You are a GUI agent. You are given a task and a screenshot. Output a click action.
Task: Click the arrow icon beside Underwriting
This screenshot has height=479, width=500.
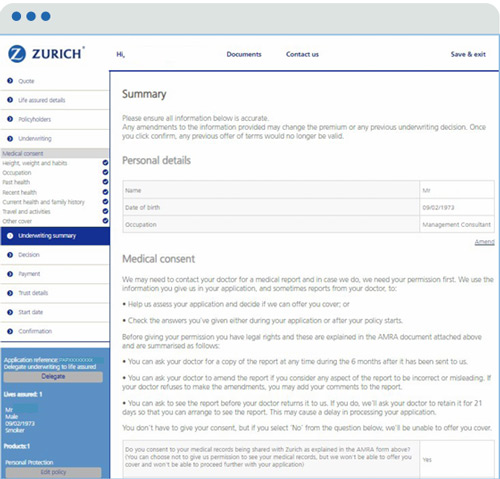pyautogui.click(x=10, y=138)
